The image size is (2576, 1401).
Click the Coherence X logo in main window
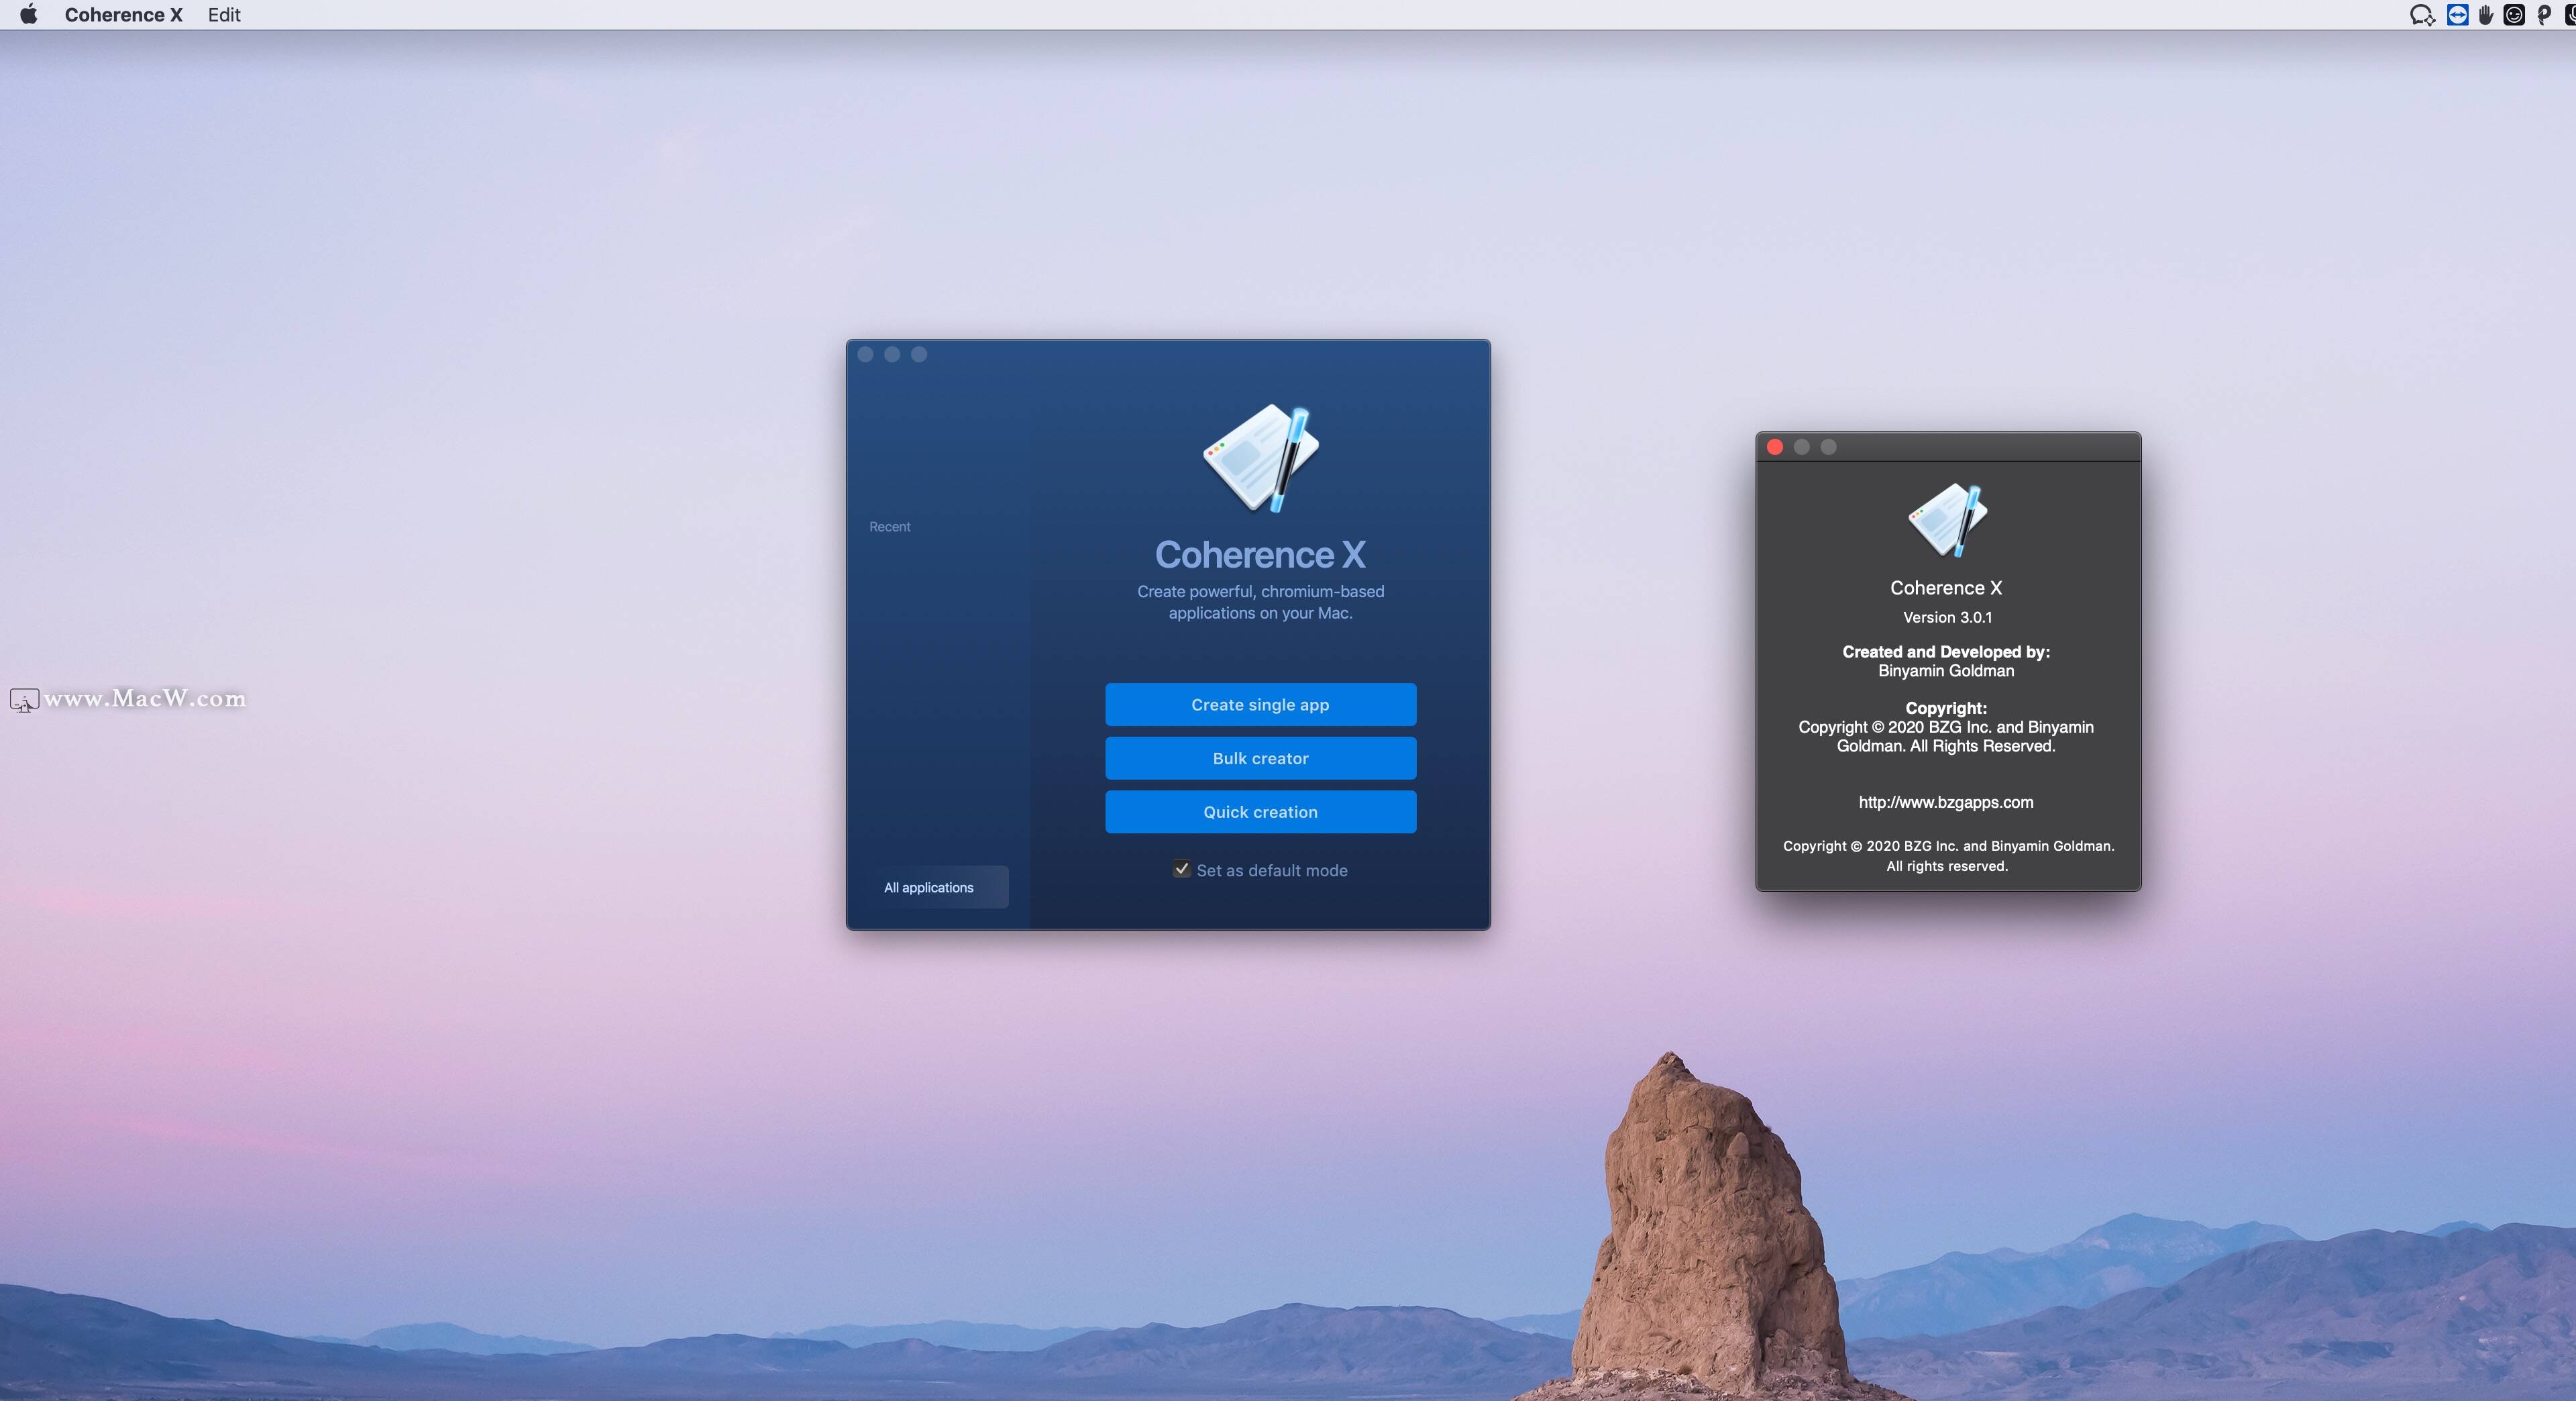click(1260, 458)
